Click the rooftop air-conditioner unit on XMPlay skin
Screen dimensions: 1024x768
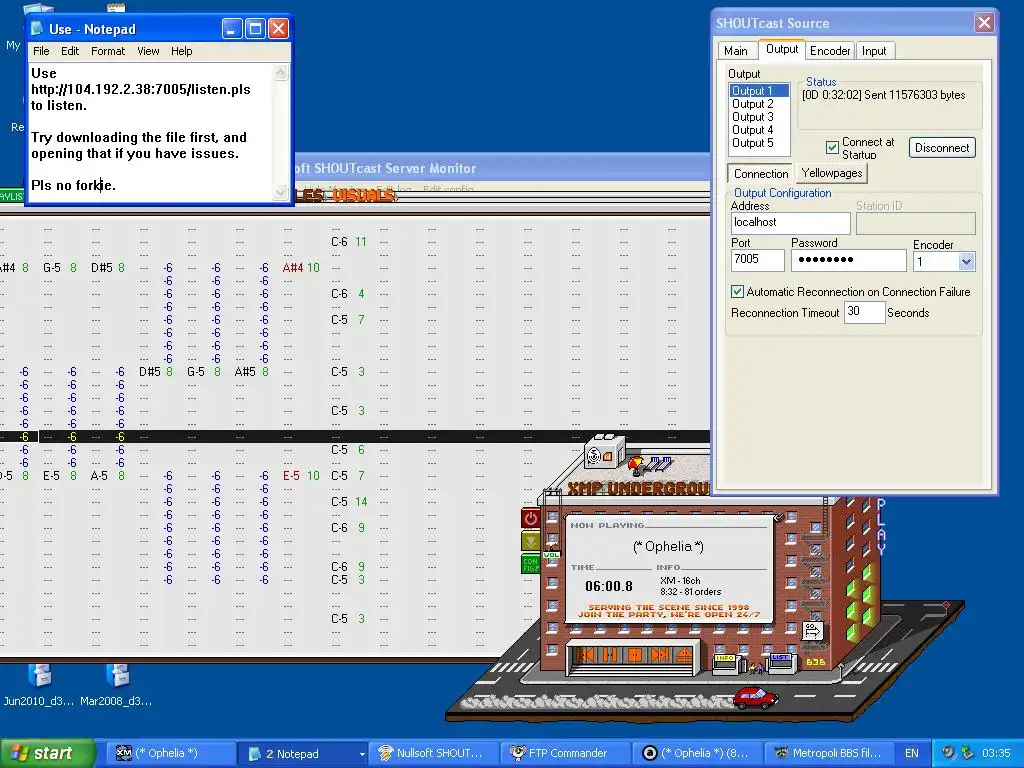pos(604,452)
